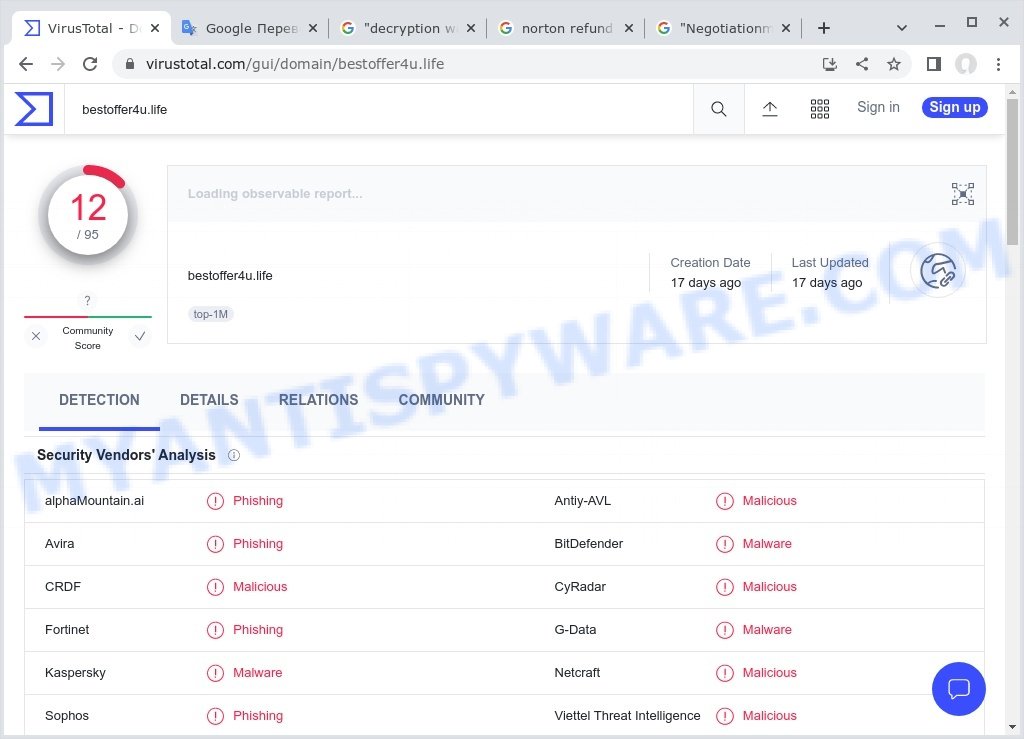Click the globe link domain icon
Screen dimensions: 1024x739
point(938,270)
